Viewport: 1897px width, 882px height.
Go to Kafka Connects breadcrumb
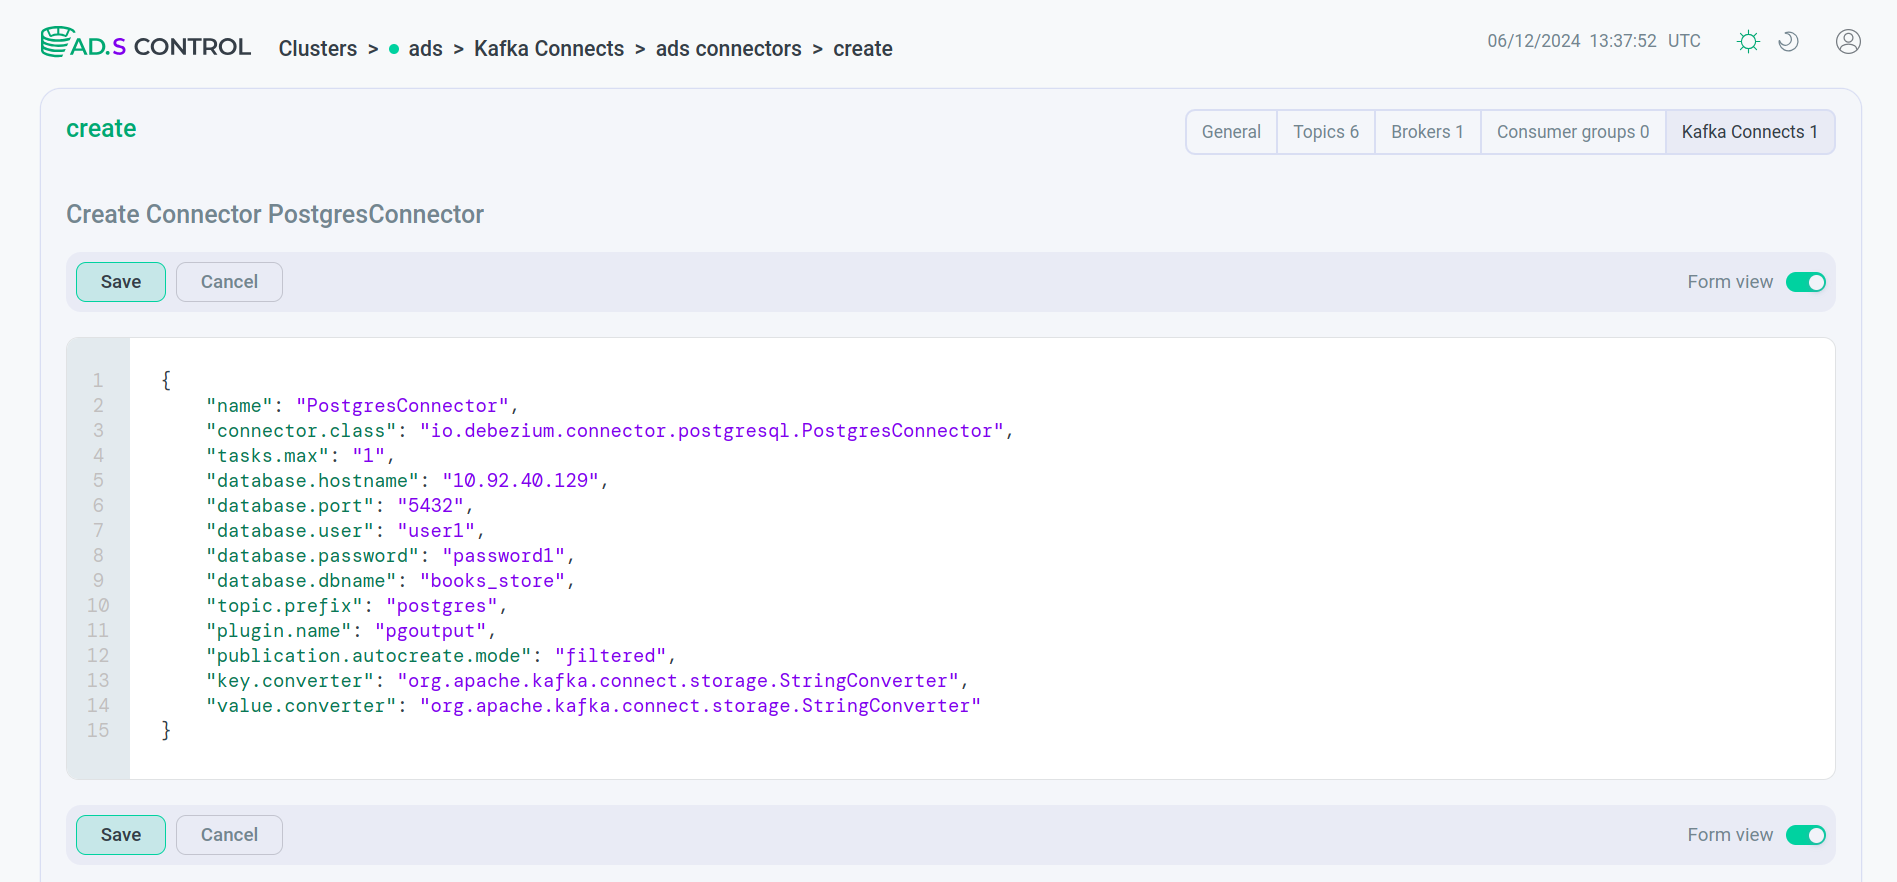point(549,49)
